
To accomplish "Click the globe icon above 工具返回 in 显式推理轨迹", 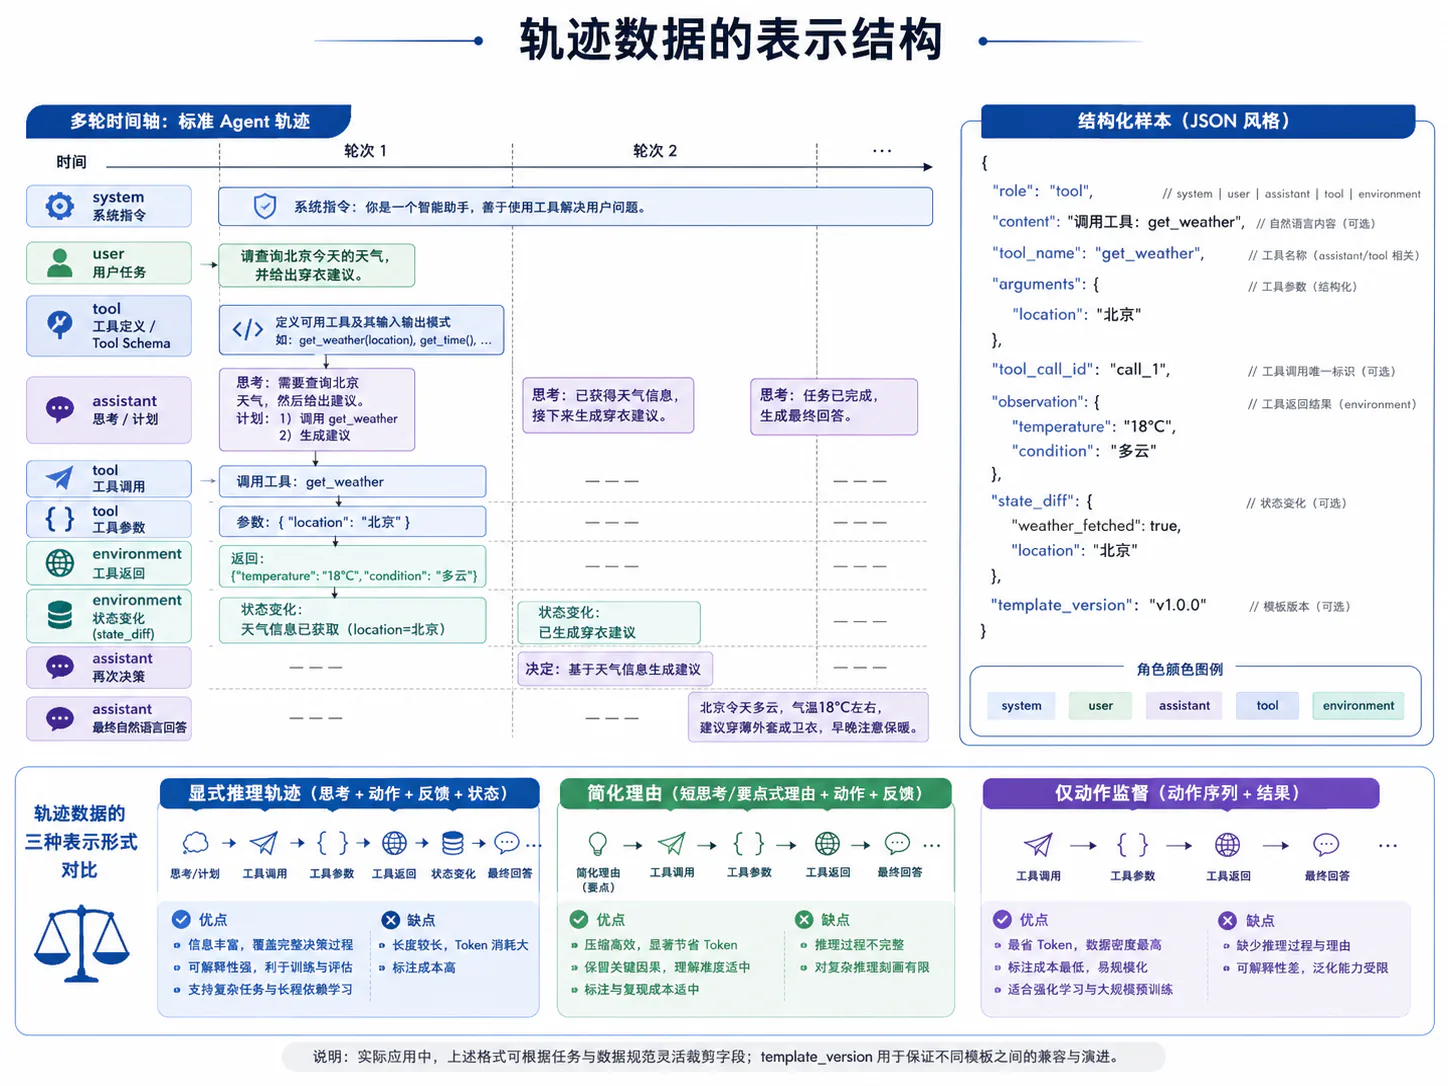I will coord(394,843).
